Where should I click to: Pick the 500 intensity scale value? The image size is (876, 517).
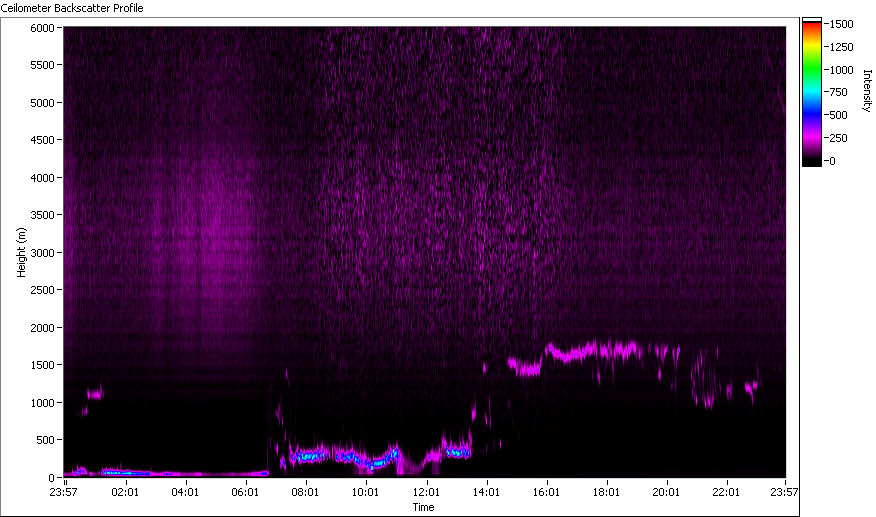pyautogui.click(x=839, y=115)
